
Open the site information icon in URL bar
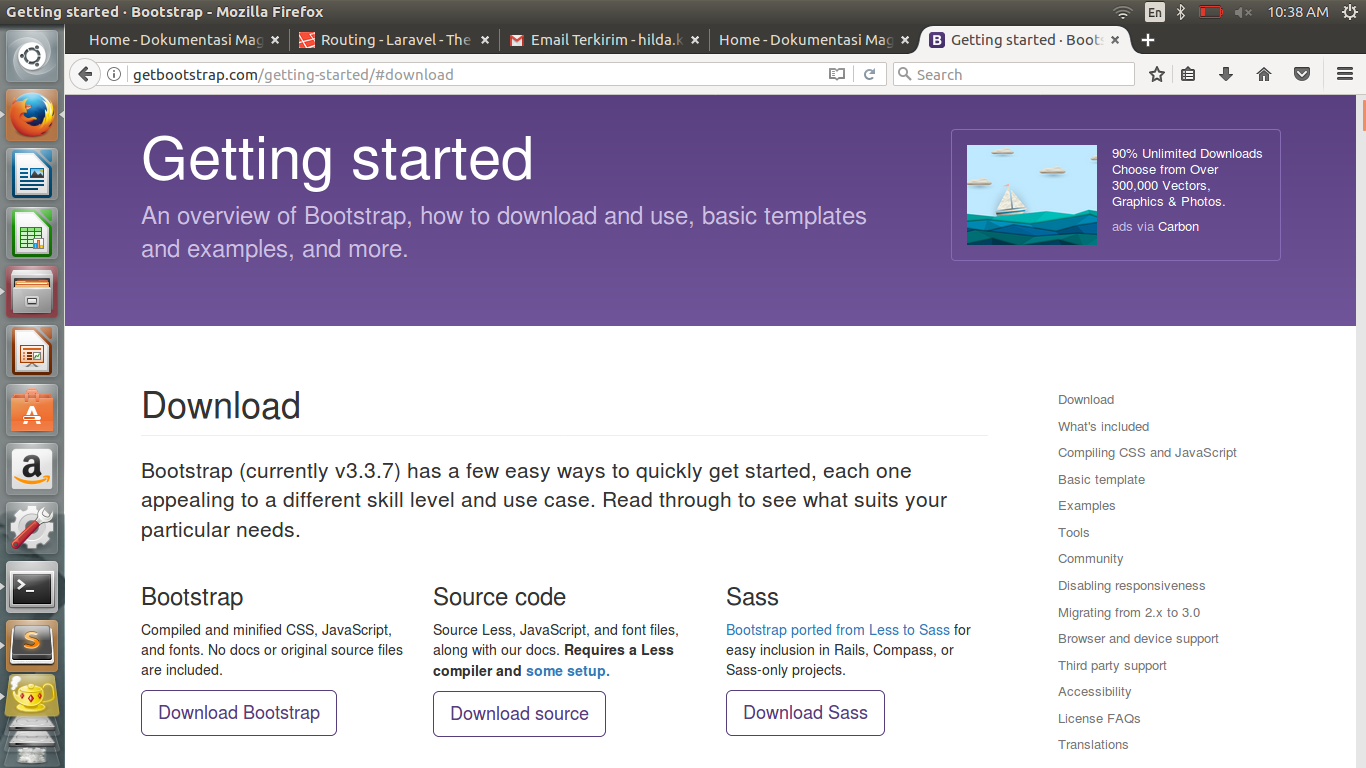pos(114,74)
